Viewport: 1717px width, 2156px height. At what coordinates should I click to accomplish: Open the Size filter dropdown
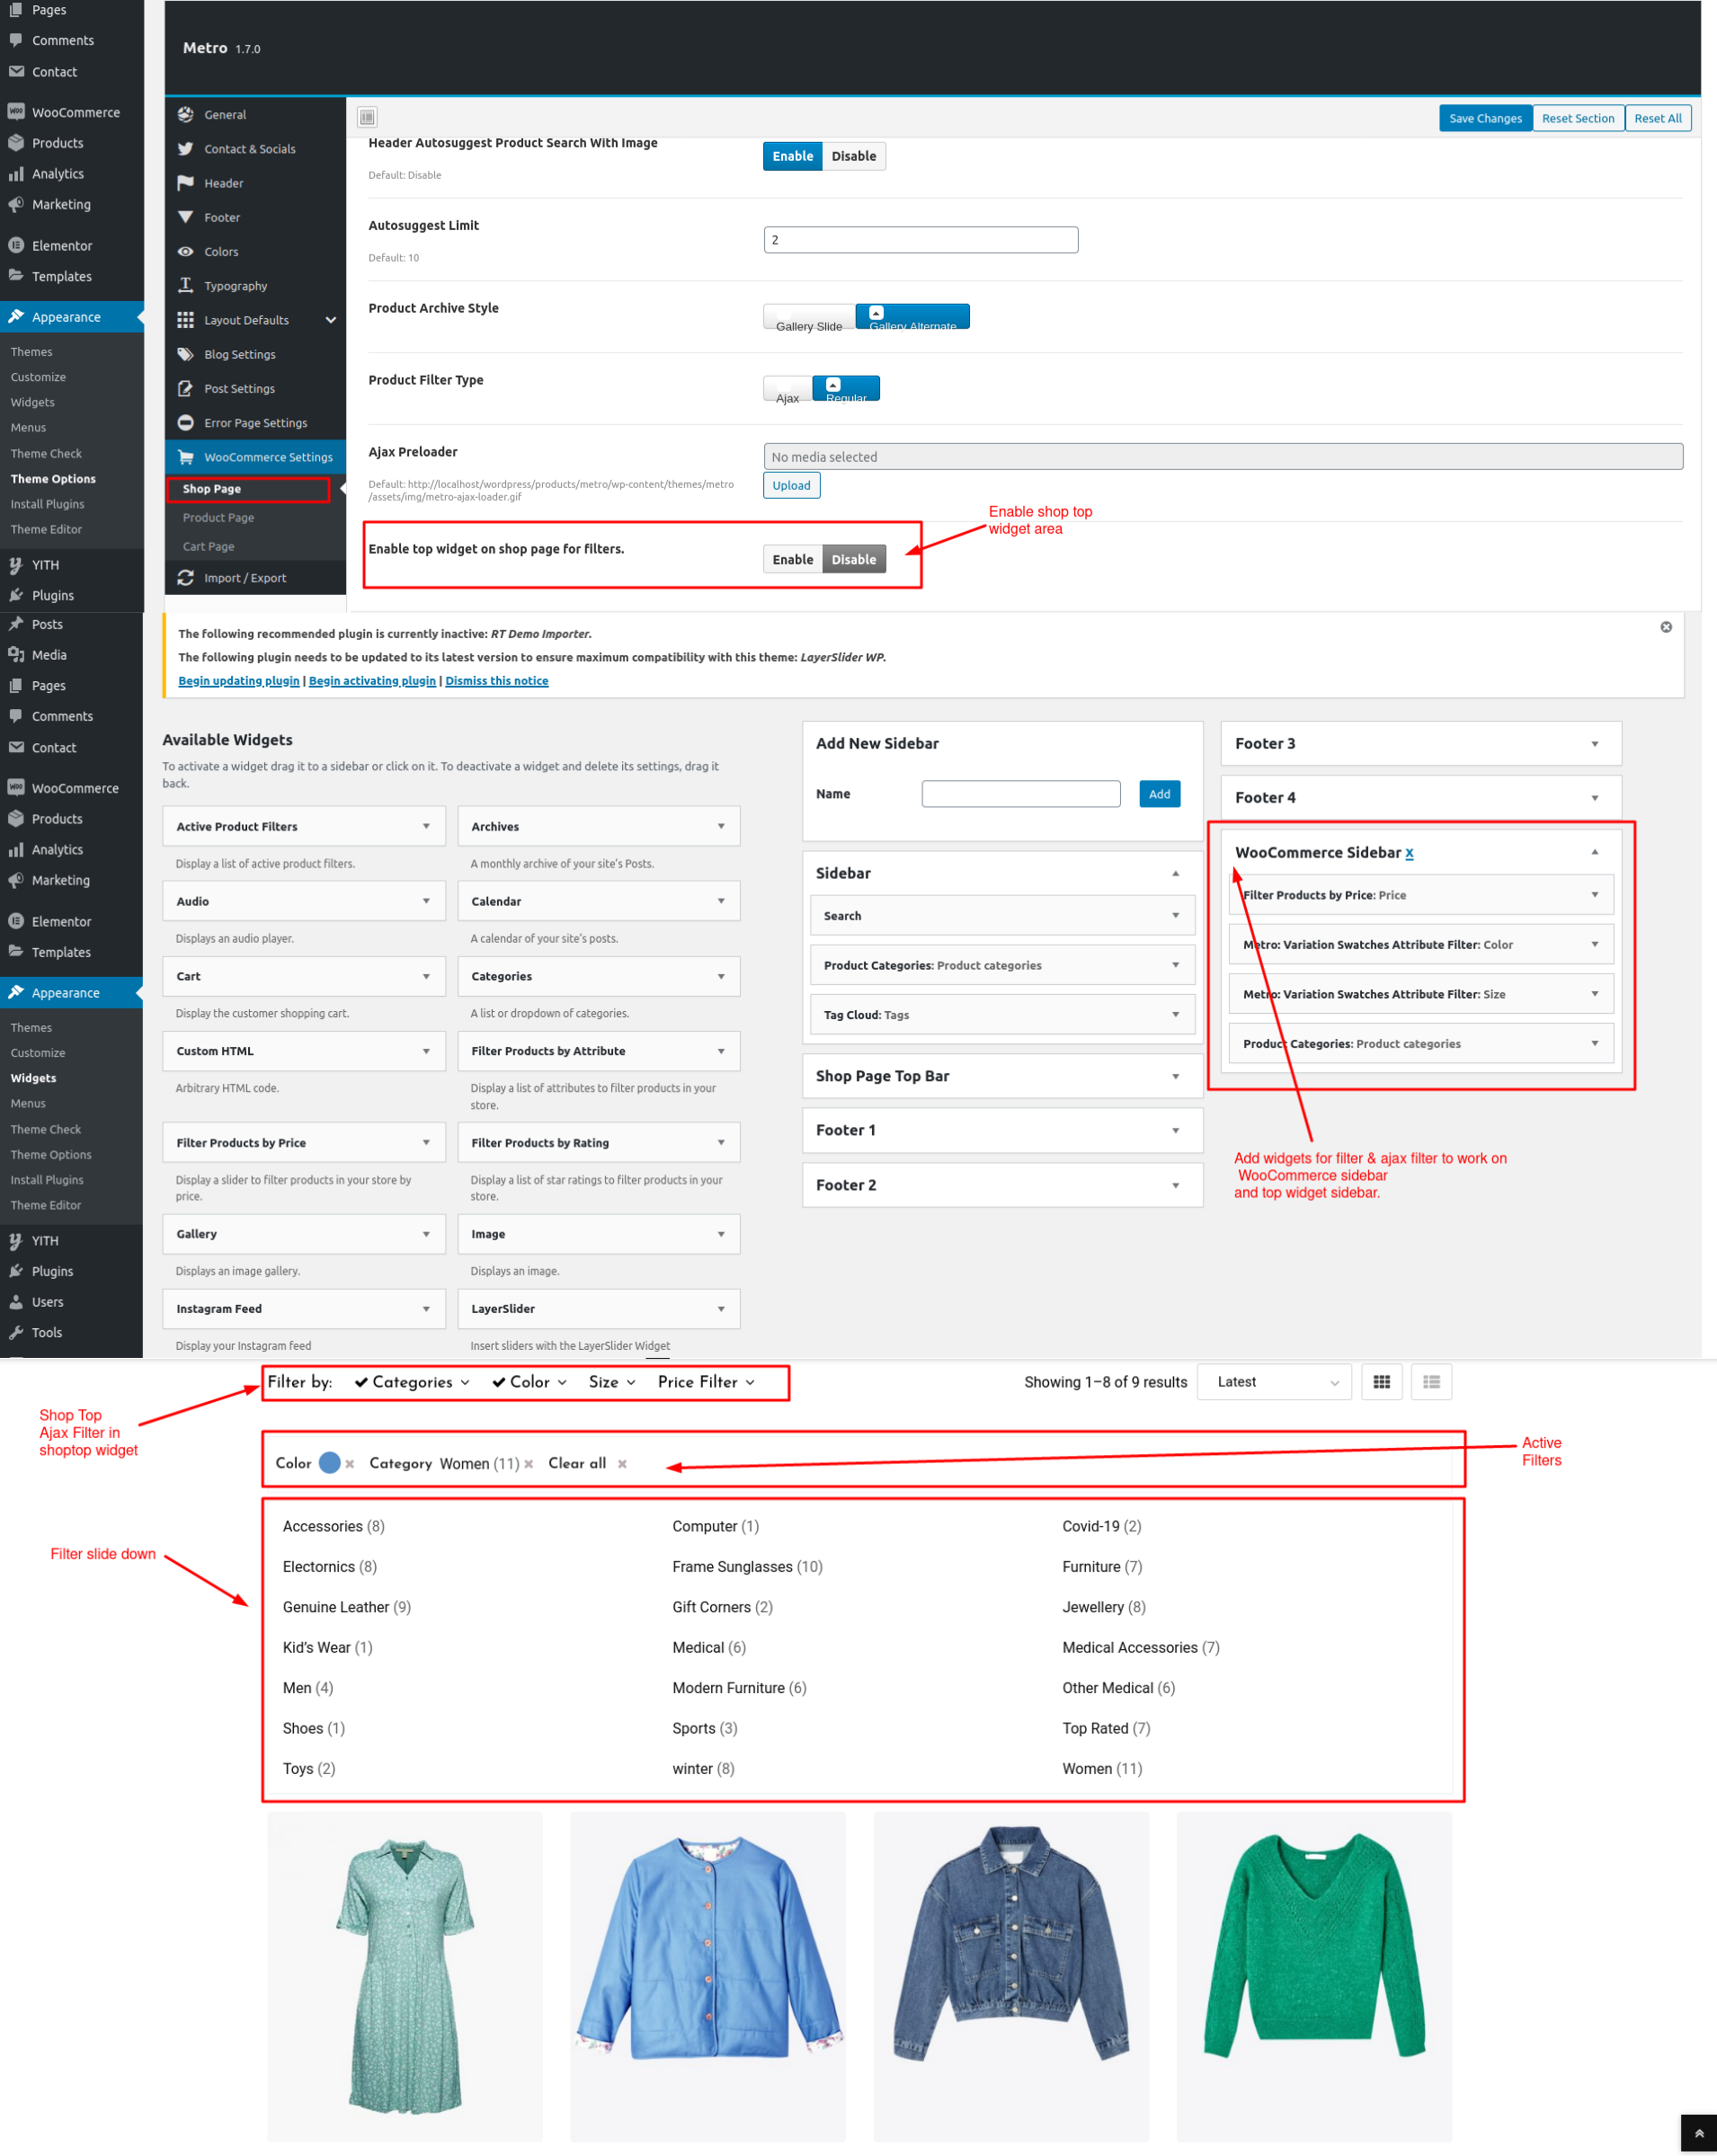pyautogui.click(x=612, y=1382)
